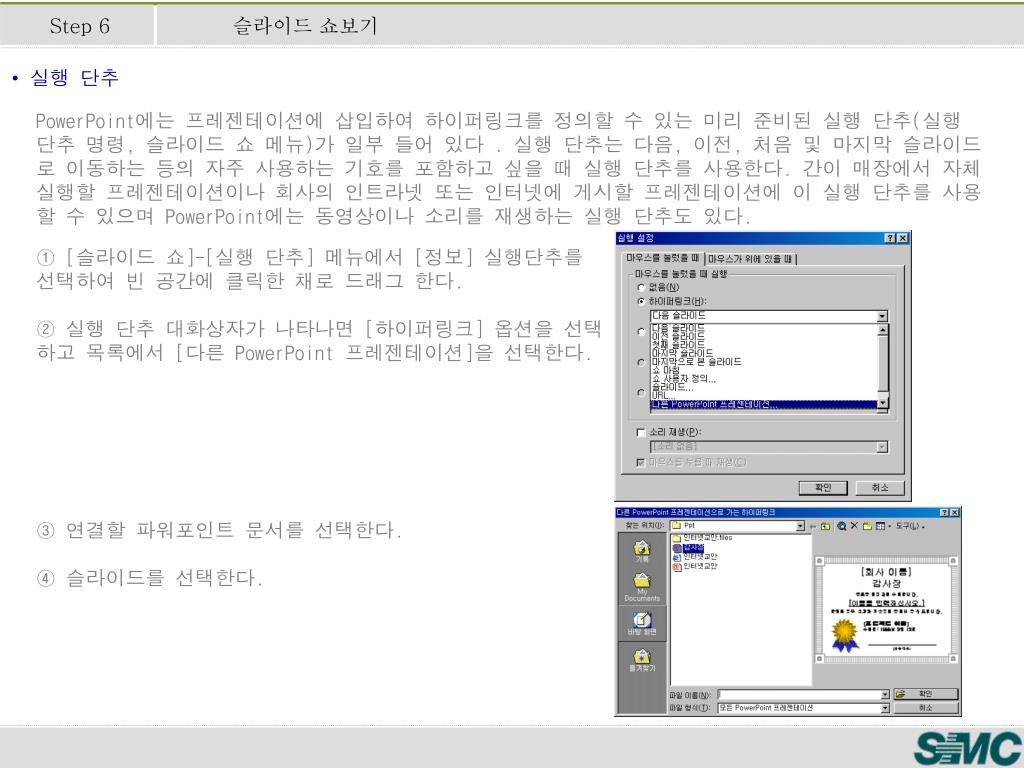Select the 없음(N) radio button
This screenshot has width=1024, height=768.
coord(641,287)
